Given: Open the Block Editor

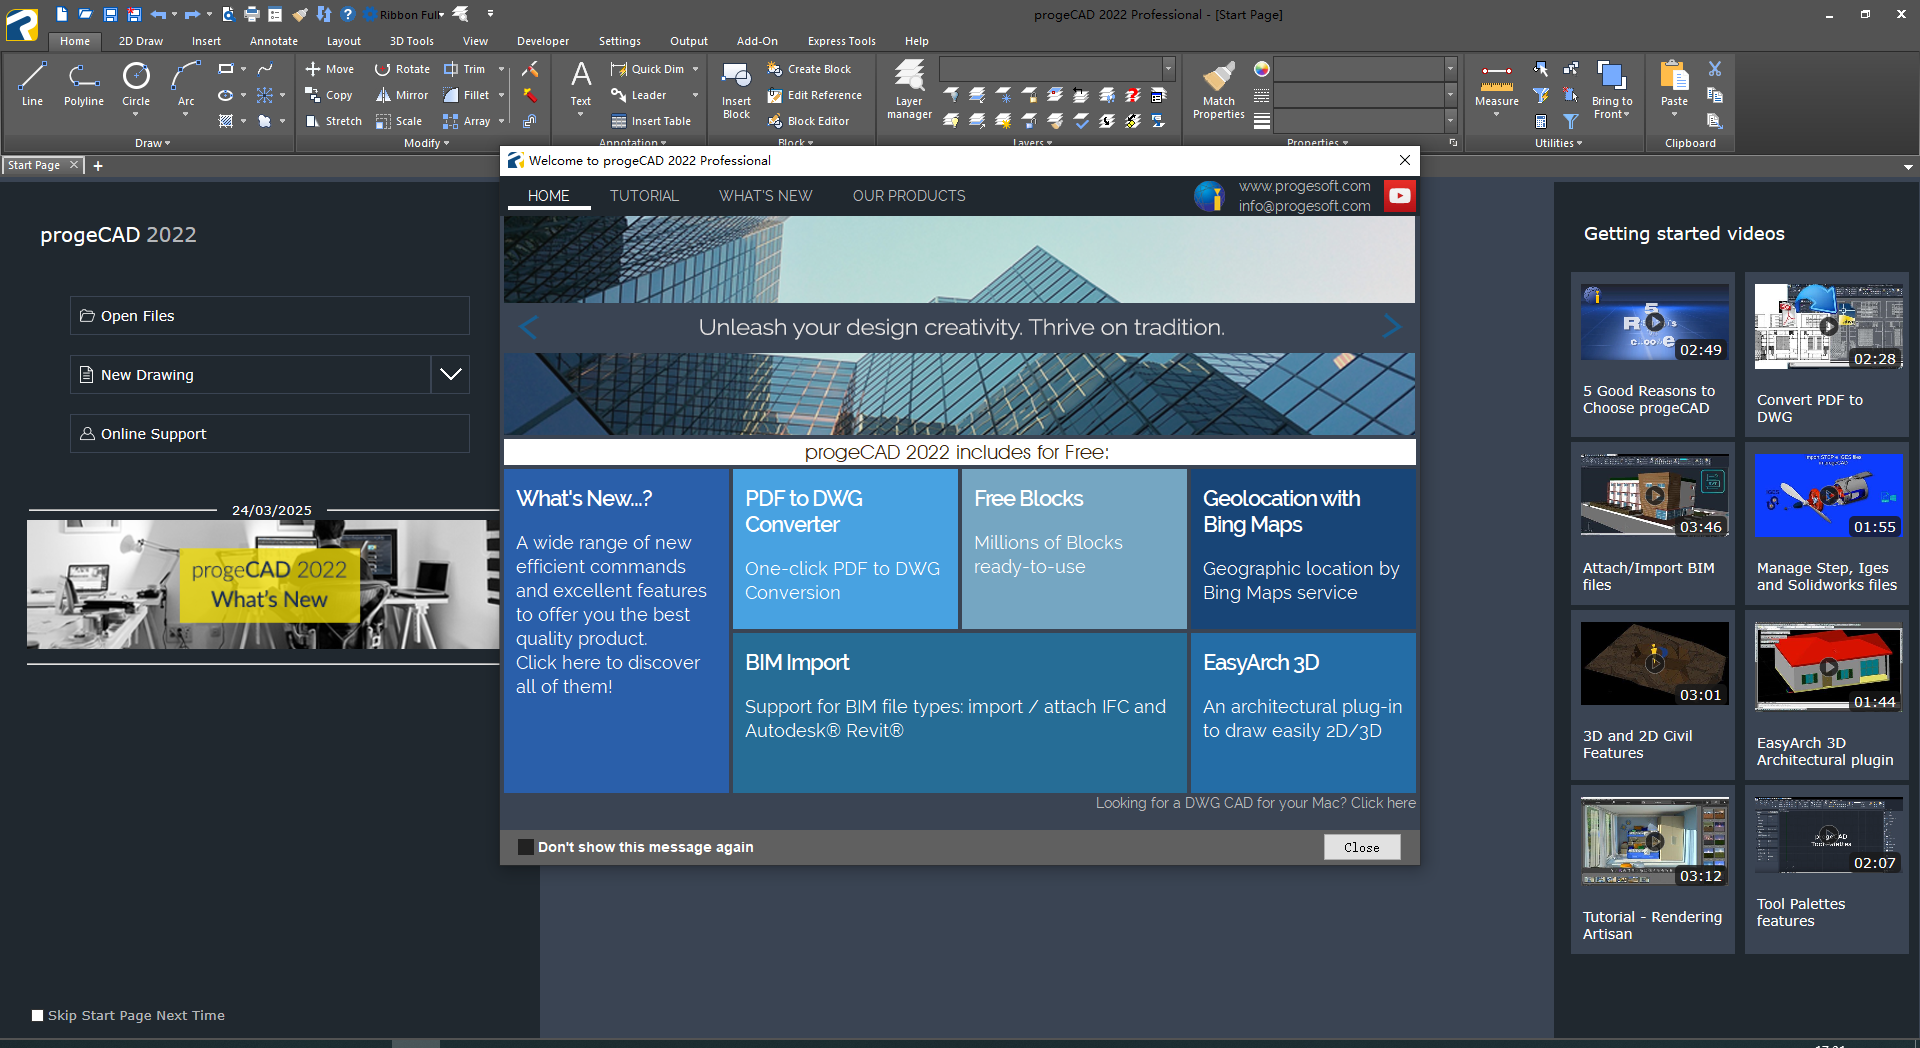Looking at the screenshot, I should (808, 121).
